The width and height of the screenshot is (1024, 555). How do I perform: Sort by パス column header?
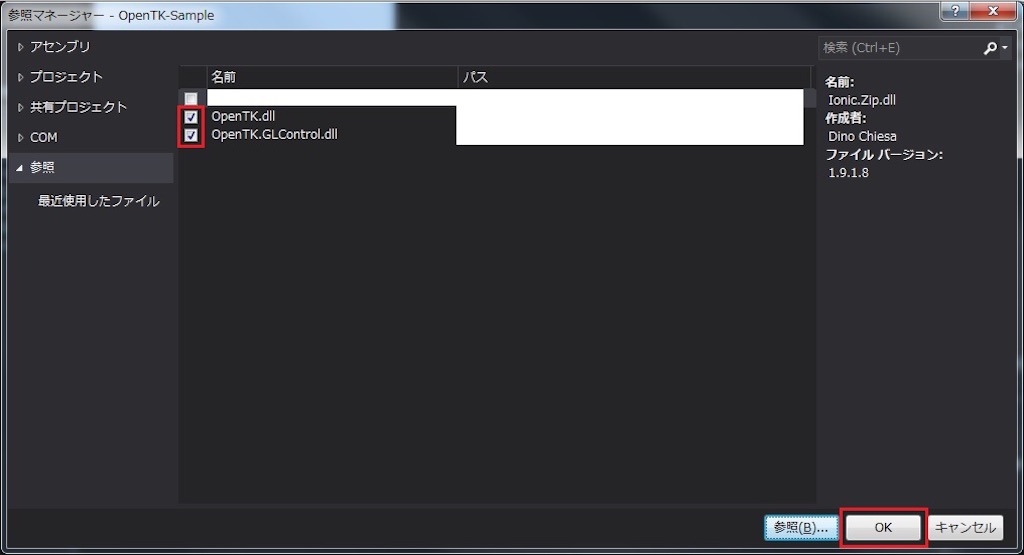point(633,77)
